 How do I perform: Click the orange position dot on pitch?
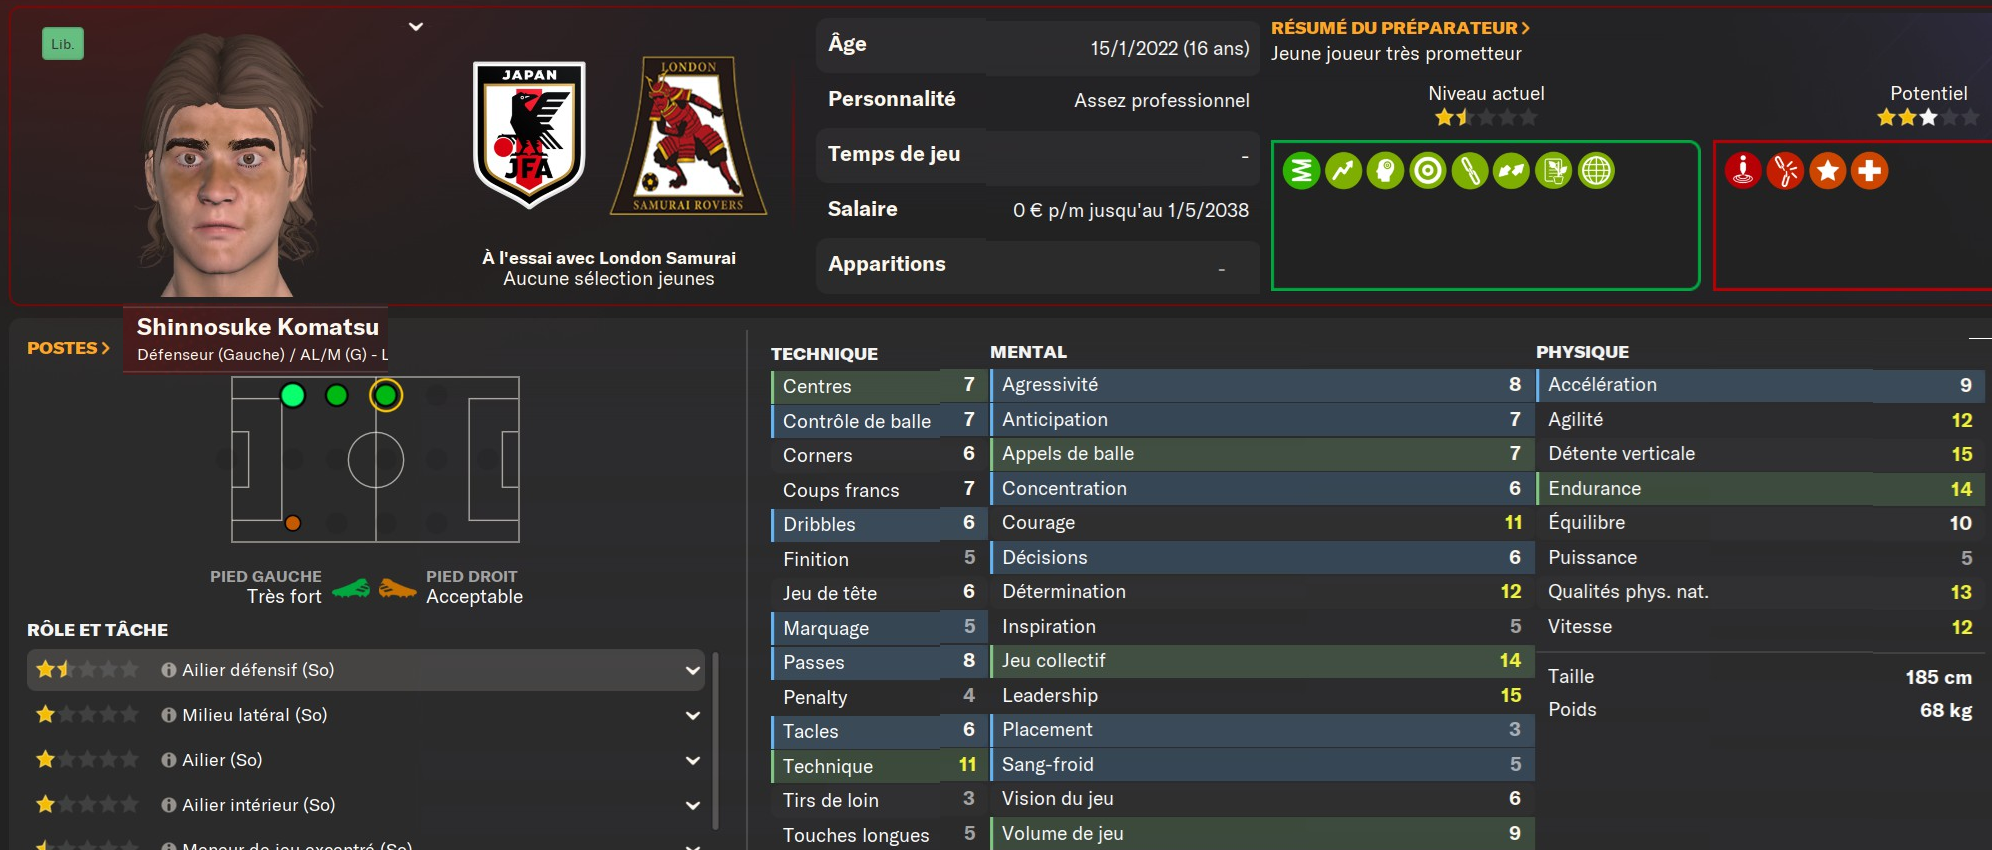pos(293,523)
